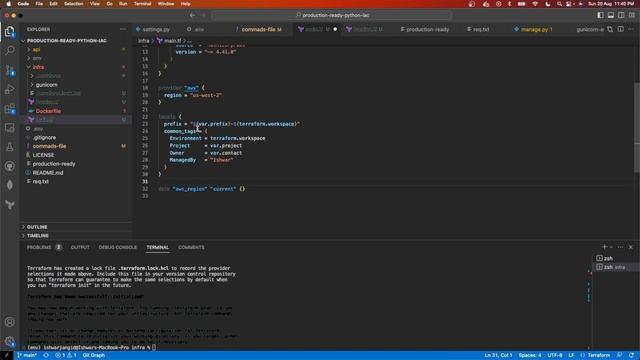Open editor more actions ellipsis
The height and width of the screenshot is (360, 640).
631,29
